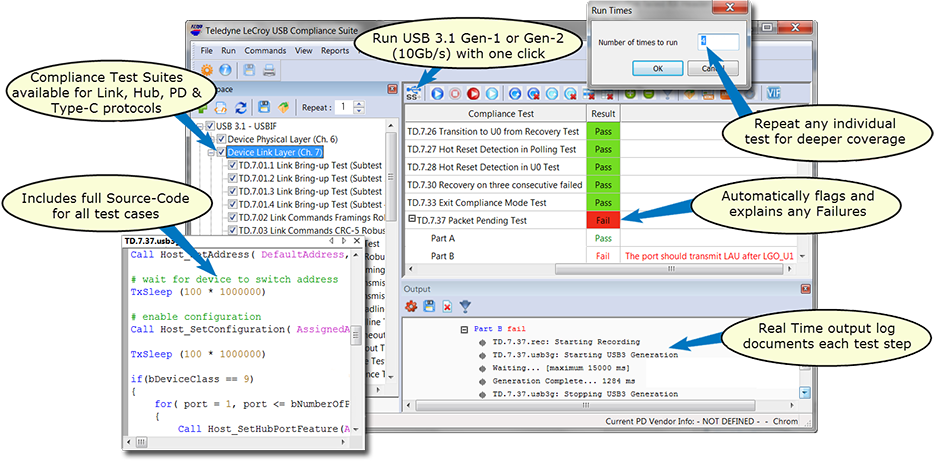Click OK in the Run Times dialog
940x471 pixels.
658,68
